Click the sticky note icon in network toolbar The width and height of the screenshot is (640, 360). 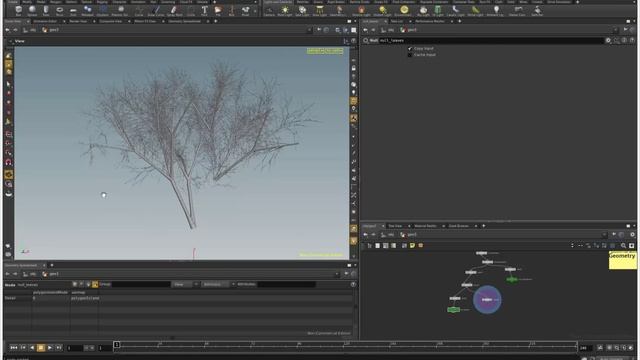click(412, 245)
